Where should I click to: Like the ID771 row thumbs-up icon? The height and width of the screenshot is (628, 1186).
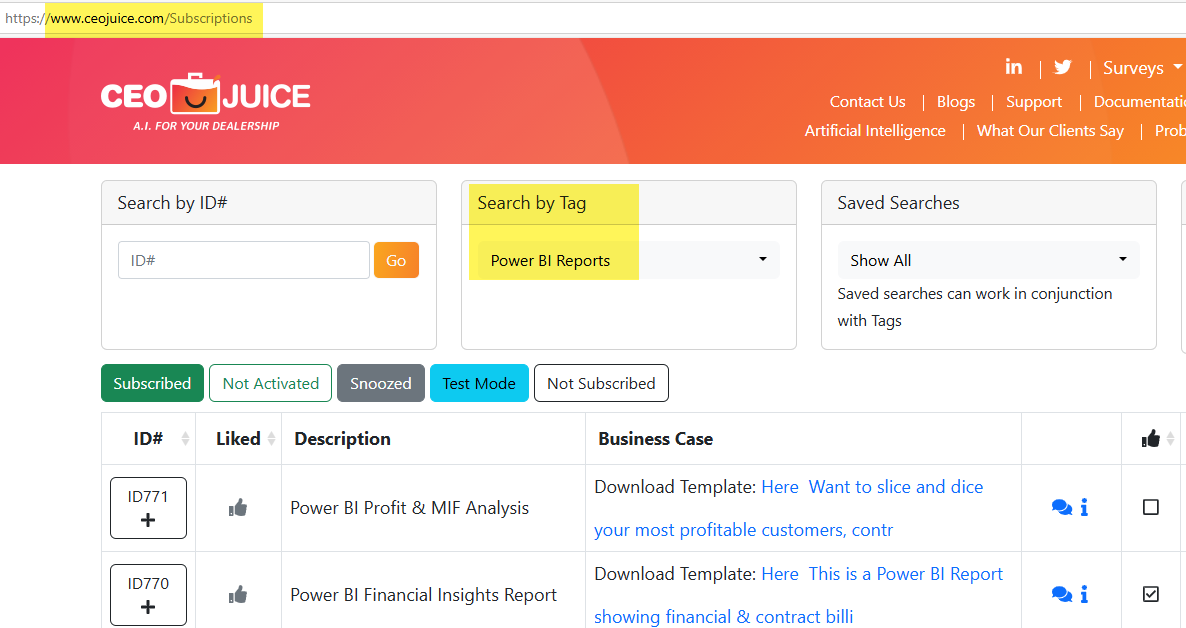click(238, 508)
